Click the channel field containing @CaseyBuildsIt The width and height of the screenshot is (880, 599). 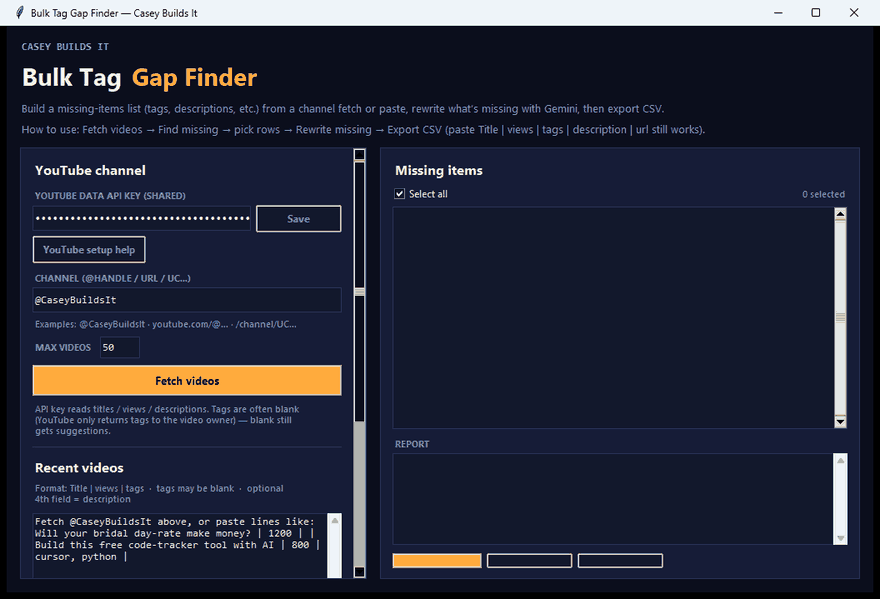[187, 300]
